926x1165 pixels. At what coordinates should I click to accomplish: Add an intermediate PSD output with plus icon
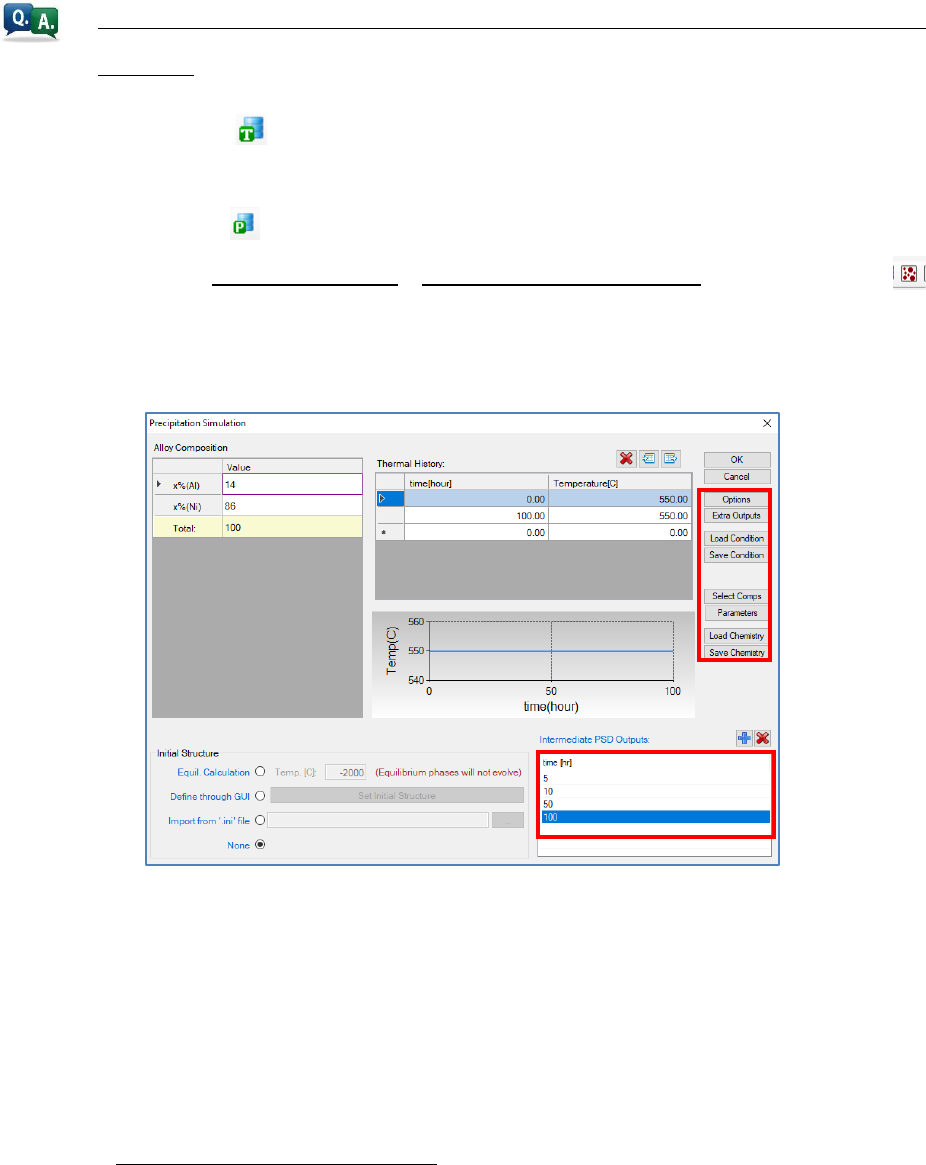click(x=744, y=738)
